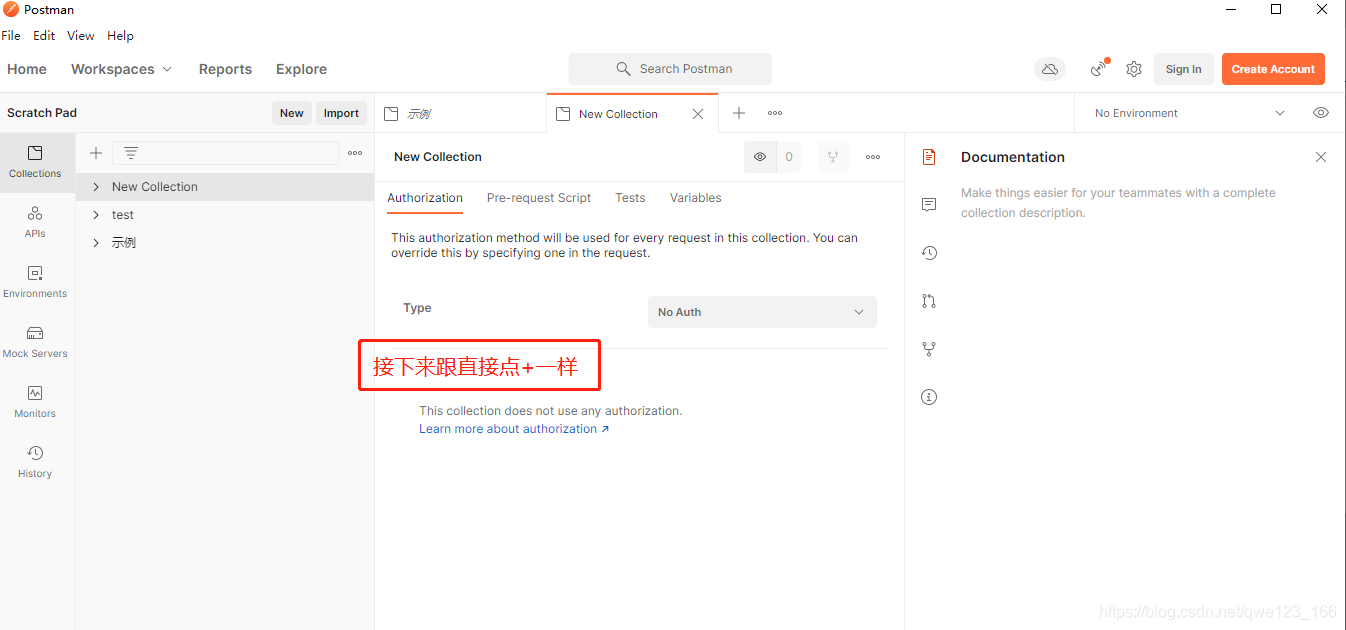Toggle the watch collection eye button
Viewport: 1346px width, 630px height.
760,157
